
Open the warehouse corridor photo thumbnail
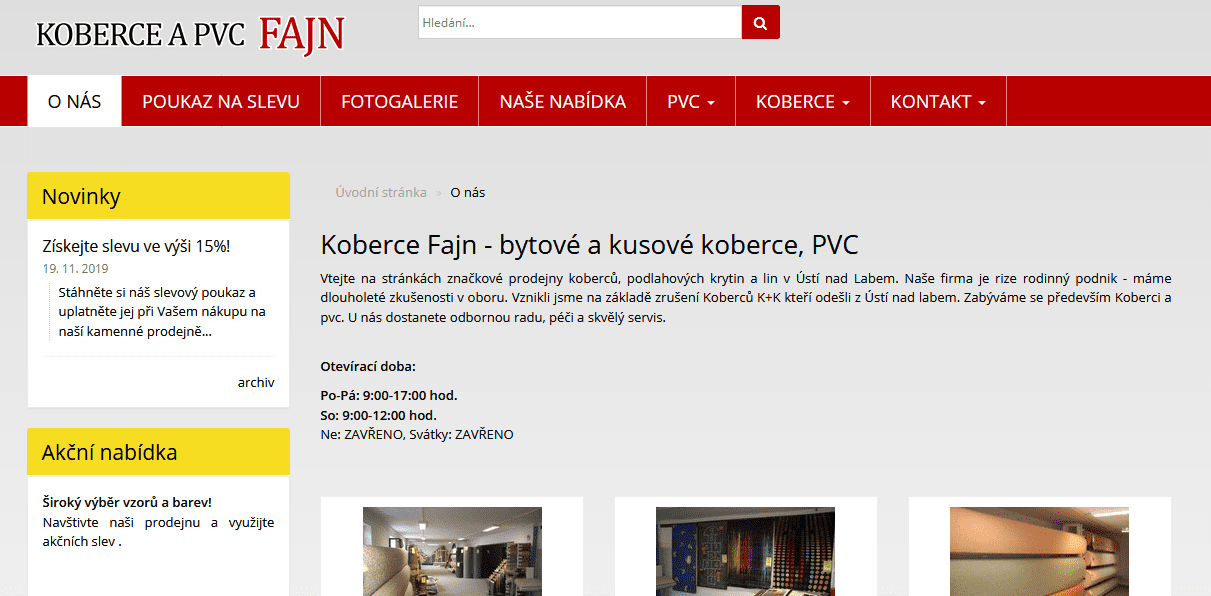[452, 551]
